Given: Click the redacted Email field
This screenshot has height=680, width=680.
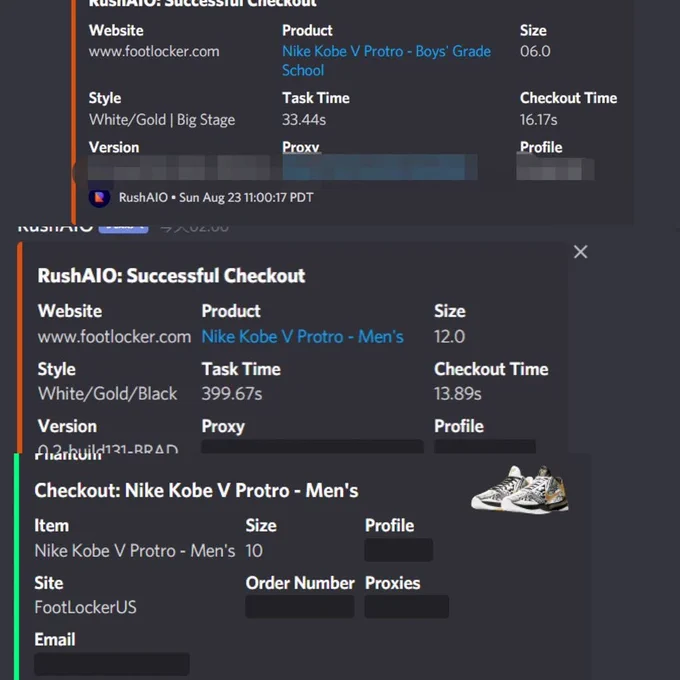Looking at the screenshot, I should point(112,664).
